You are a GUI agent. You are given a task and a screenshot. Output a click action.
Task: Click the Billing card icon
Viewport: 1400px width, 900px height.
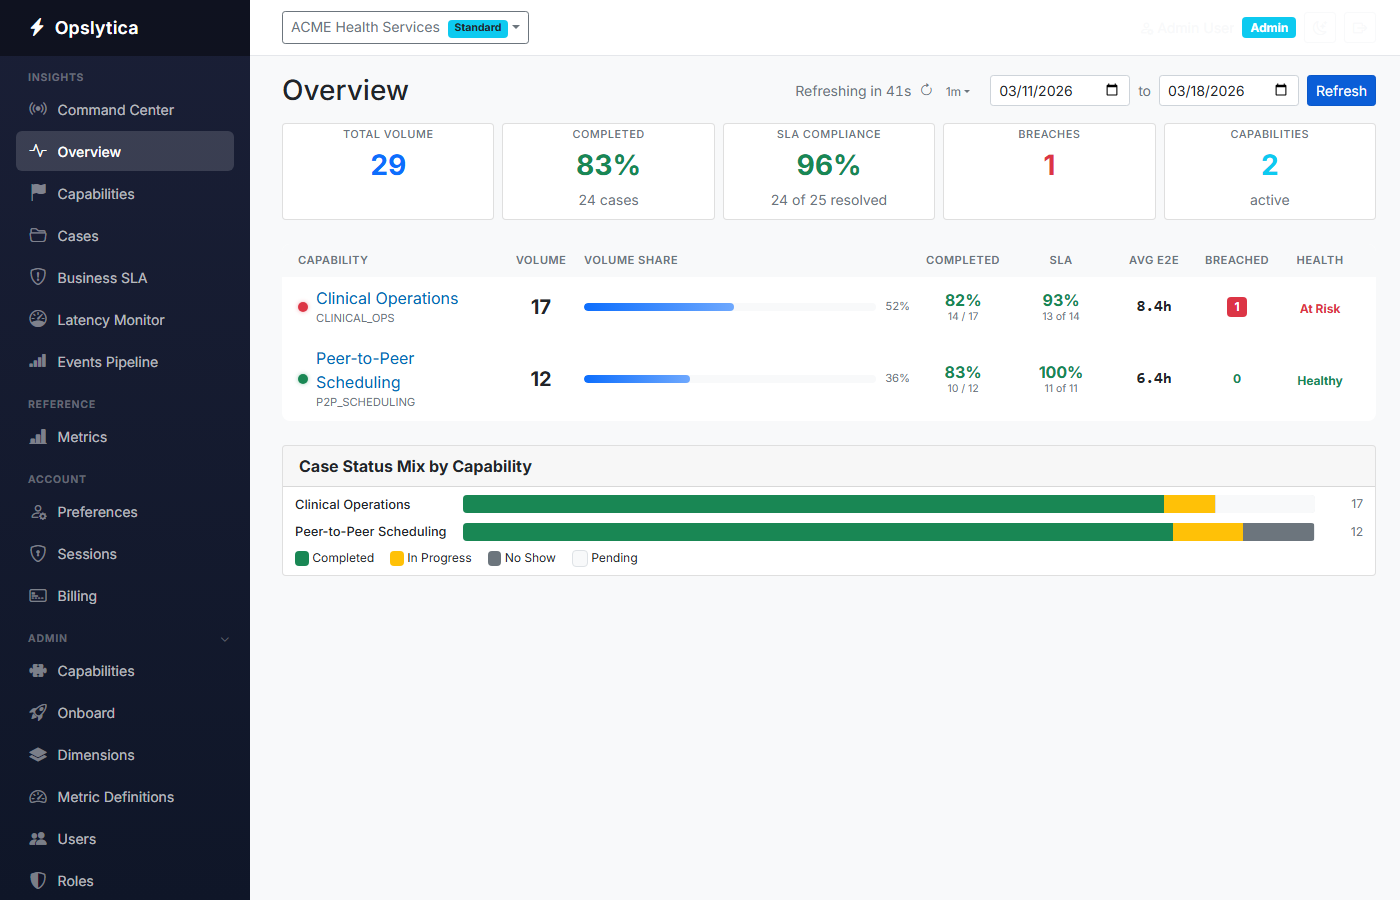(x=40, y=595)
